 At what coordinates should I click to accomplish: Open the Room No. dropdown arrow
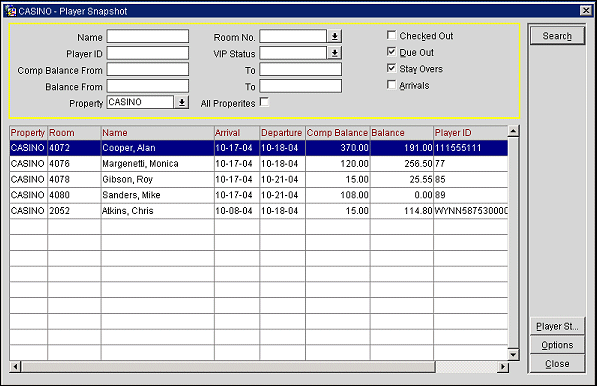point(335,37)
